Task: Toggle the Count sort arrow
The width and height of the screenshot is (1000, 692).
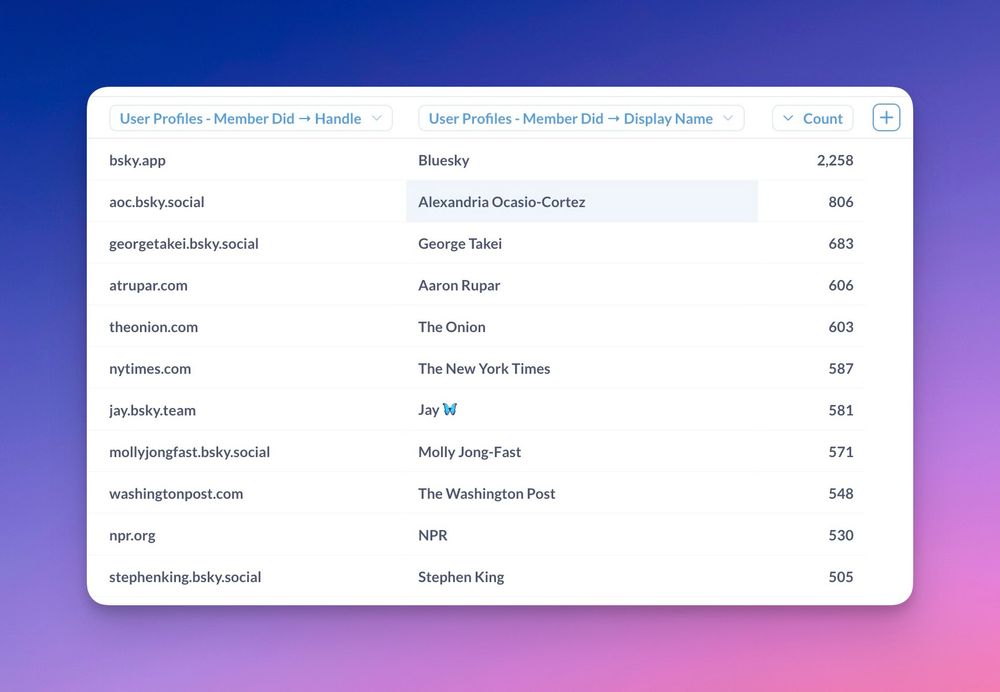Action: [x=788, y=118]
